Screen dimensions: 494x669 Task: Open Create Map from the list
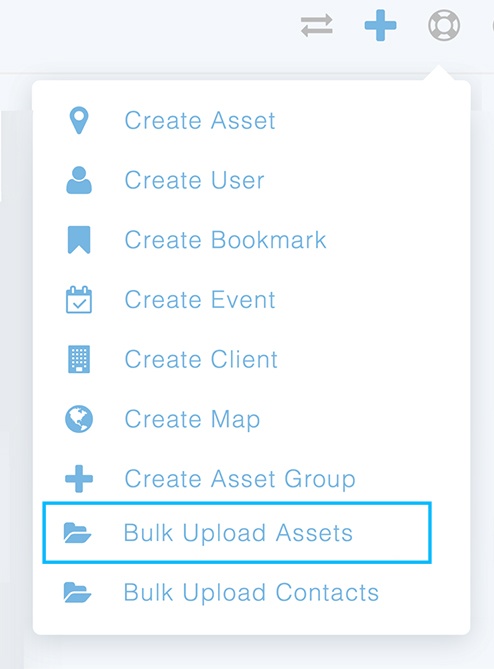(192, 420)
